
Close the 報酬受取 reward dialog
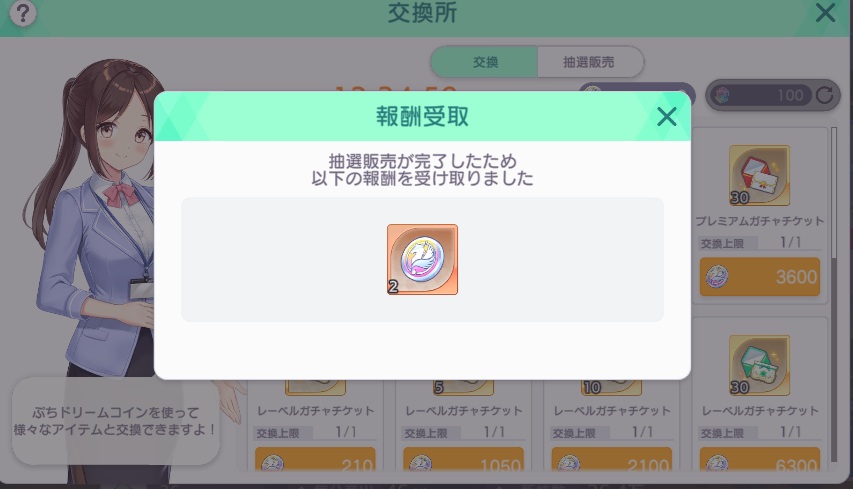pos(666,116)
